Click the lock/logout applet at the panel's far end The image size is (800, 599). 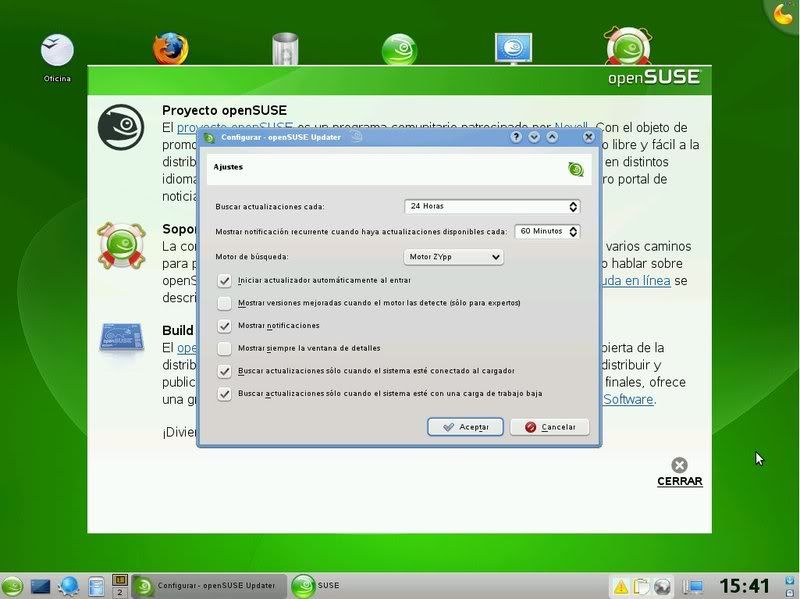pos(790,586)
